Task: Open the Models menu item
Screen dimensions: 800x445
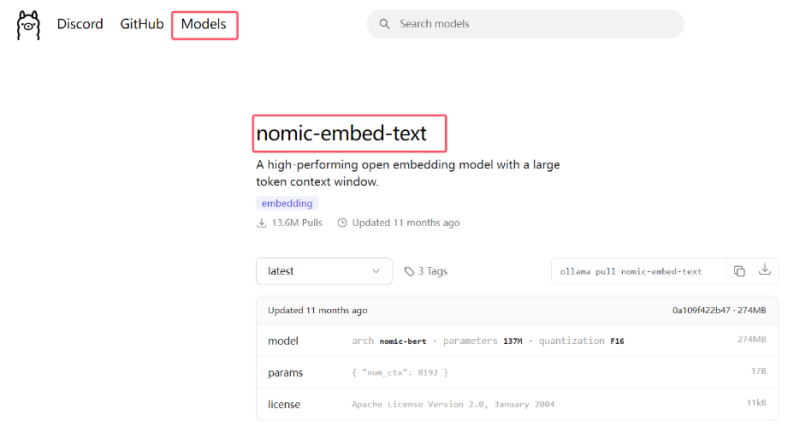Action: click(x=204, y=24)
